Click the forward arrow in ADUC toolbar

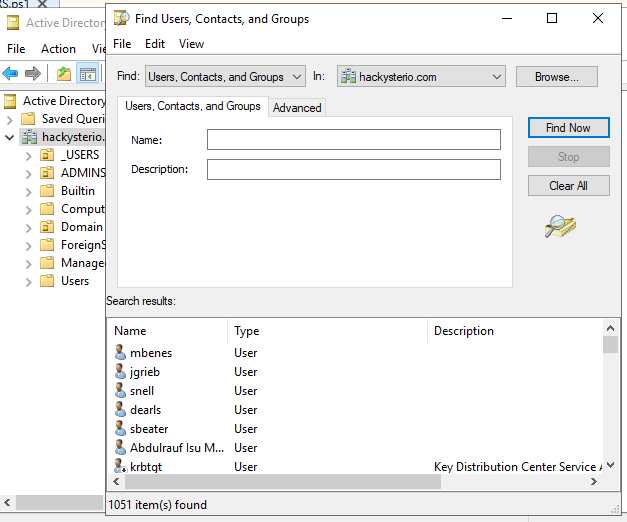(33, 74)
